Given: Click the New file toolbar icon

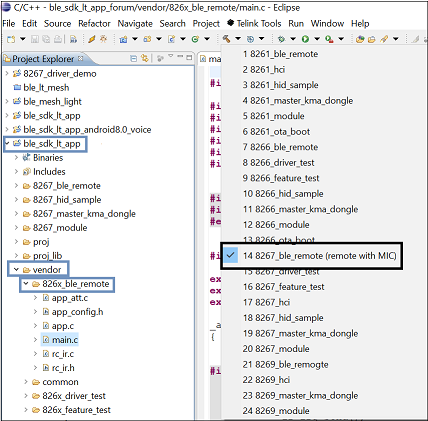Looking at the screenshot, I should pyautogui.click(x=11, y=39).
